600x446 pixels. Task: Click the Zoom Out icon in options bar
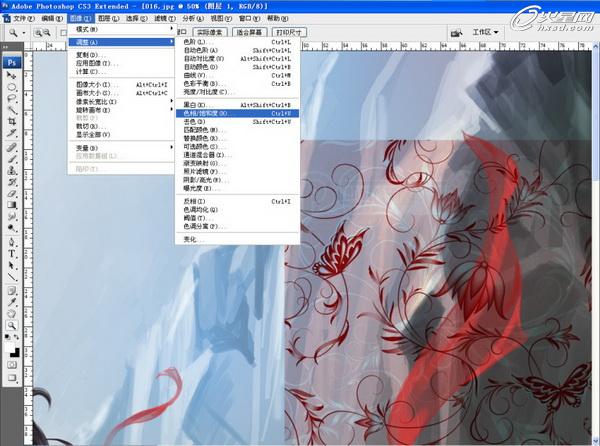point(47,33)
